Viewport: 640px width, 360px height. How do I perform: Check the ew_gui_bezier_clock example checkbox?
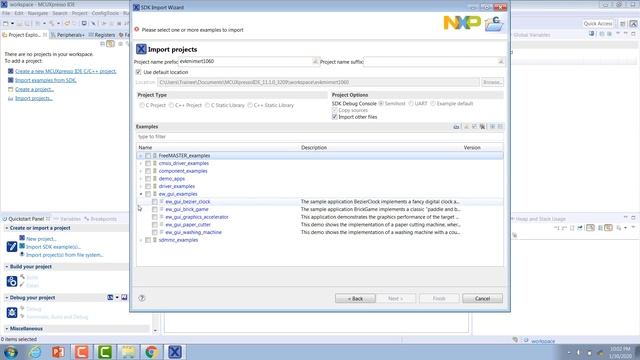155,202
